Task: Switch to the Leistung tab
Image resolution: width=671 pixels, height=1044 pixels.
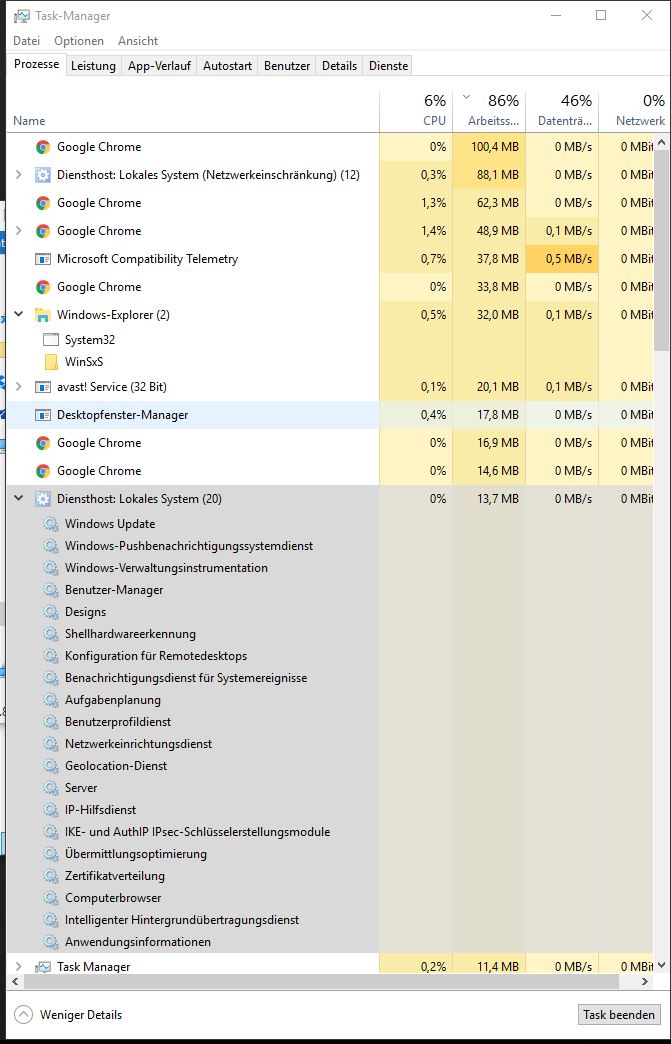Action: click(x=93, y=66)
